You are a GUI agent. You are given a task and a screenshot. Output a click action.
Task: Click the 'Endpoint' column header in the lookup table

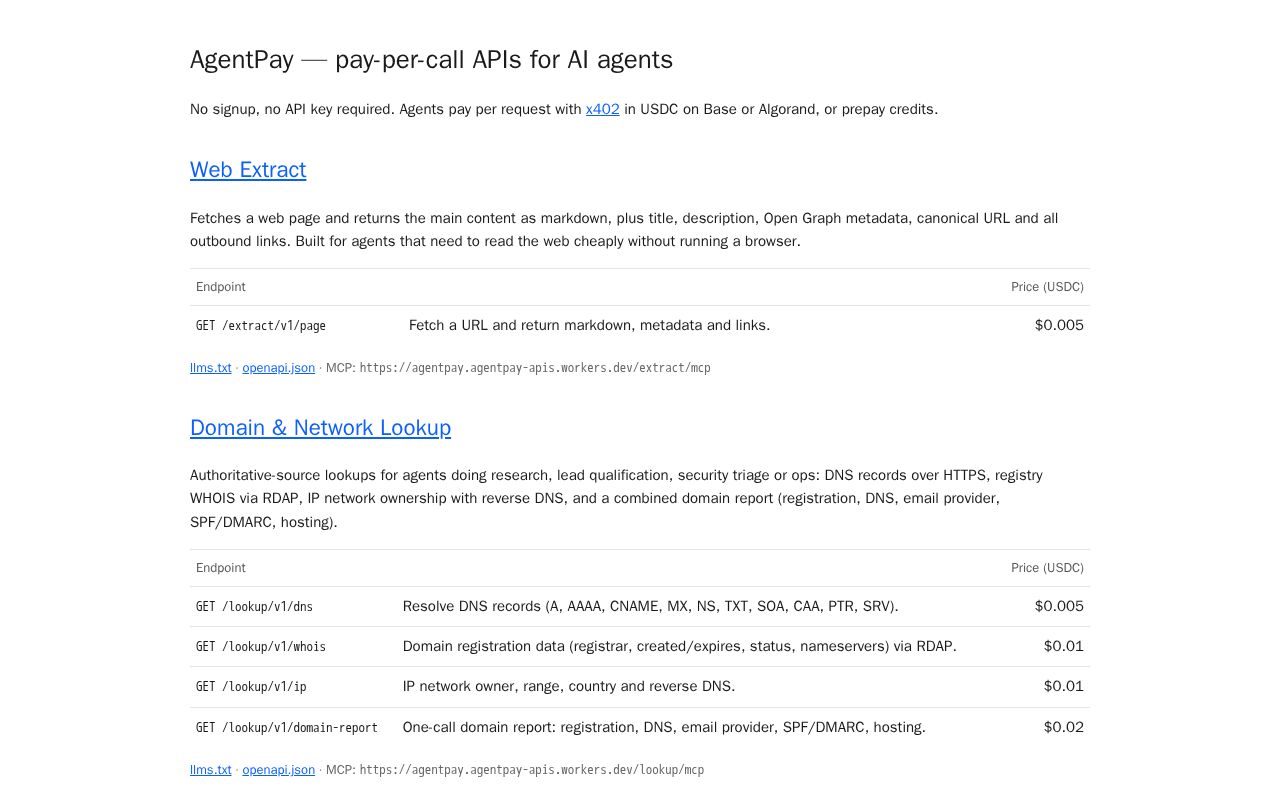[221, 568]
